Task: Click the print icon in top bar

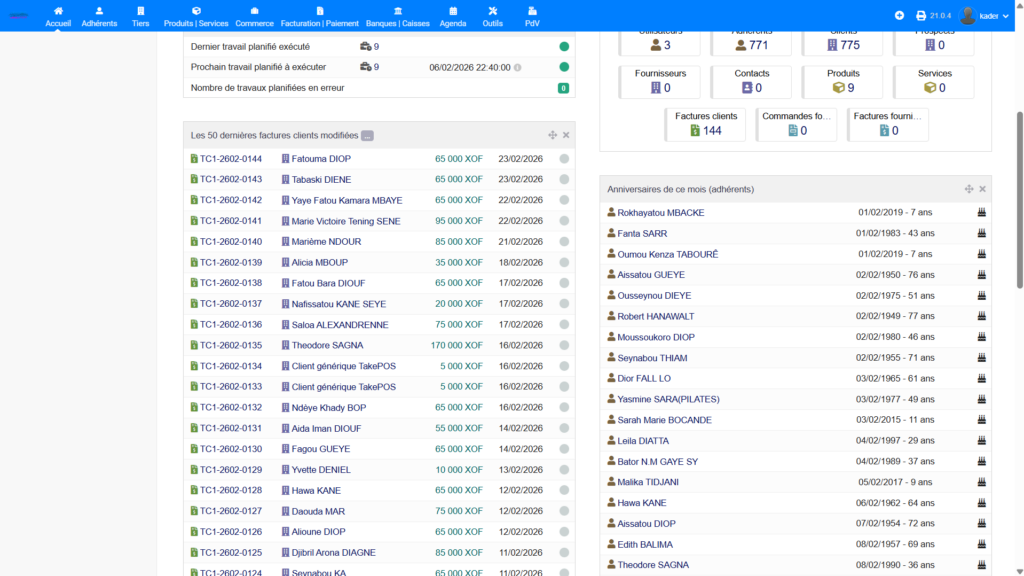Action: [x=920, y=16]
